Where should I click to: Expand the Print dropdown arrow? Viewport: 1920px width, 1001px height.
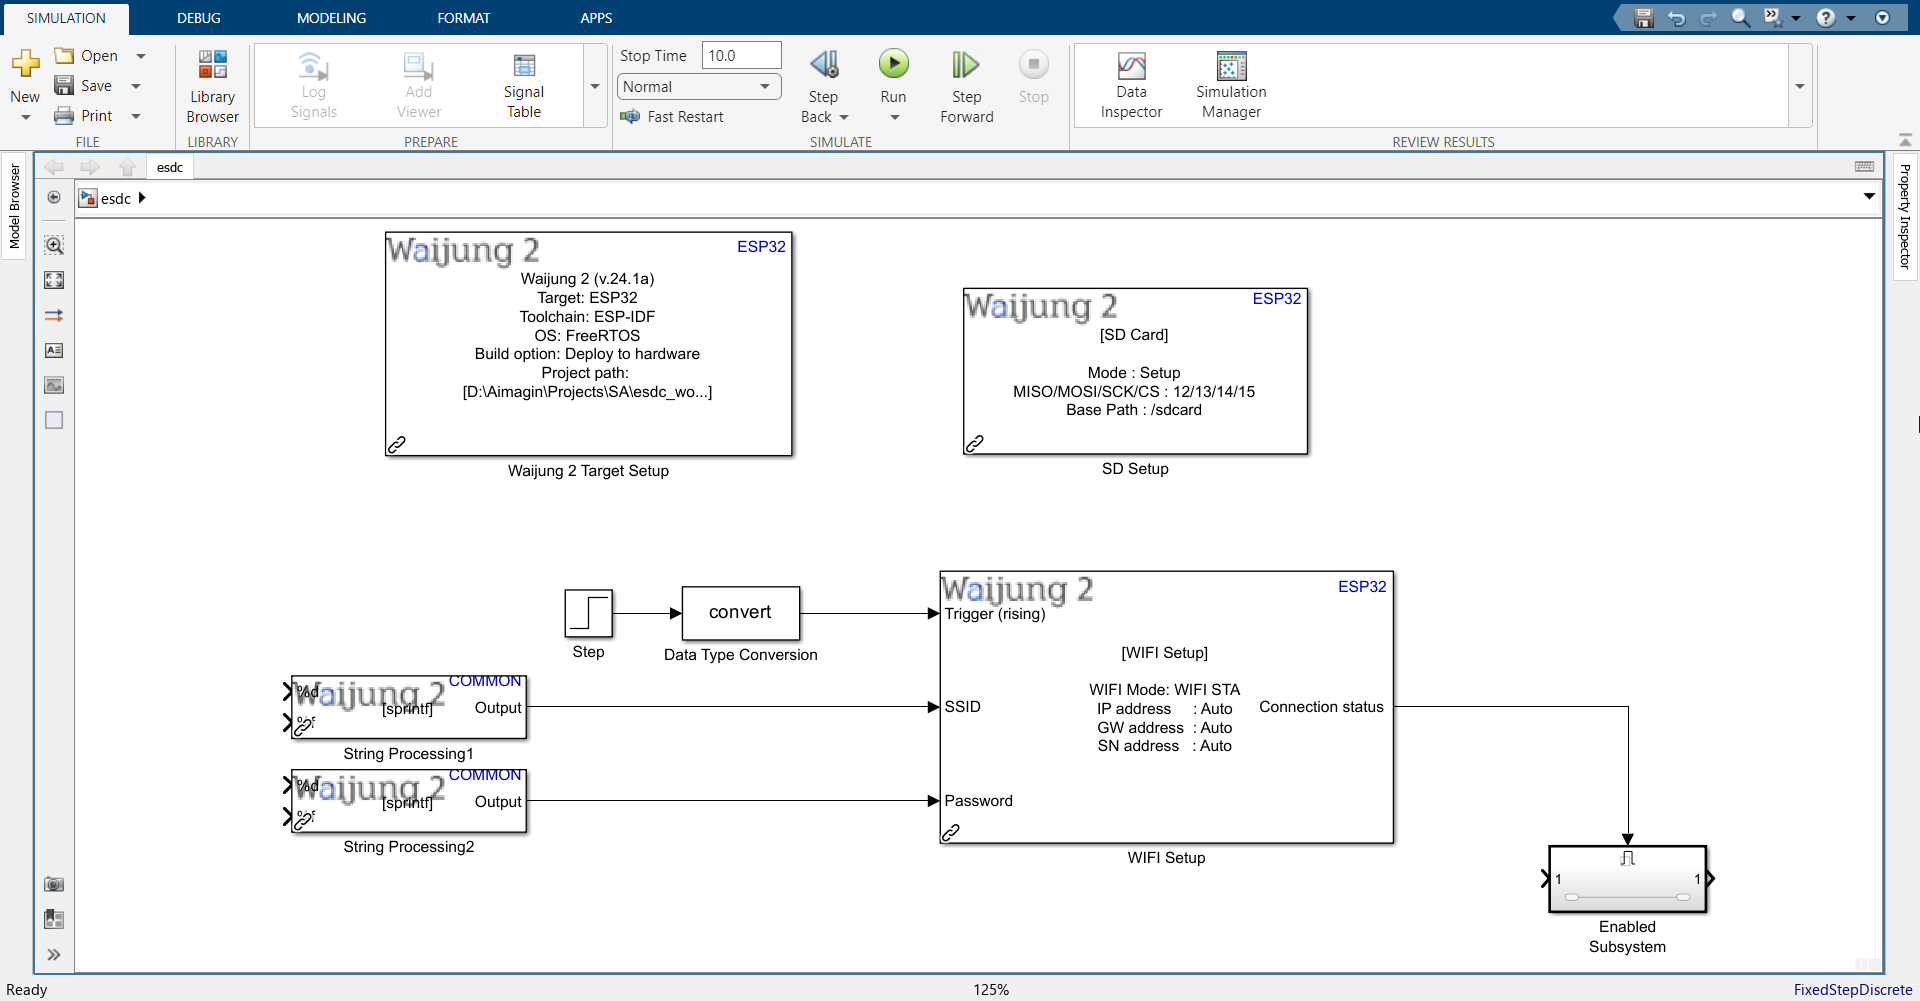coord(136,116)
